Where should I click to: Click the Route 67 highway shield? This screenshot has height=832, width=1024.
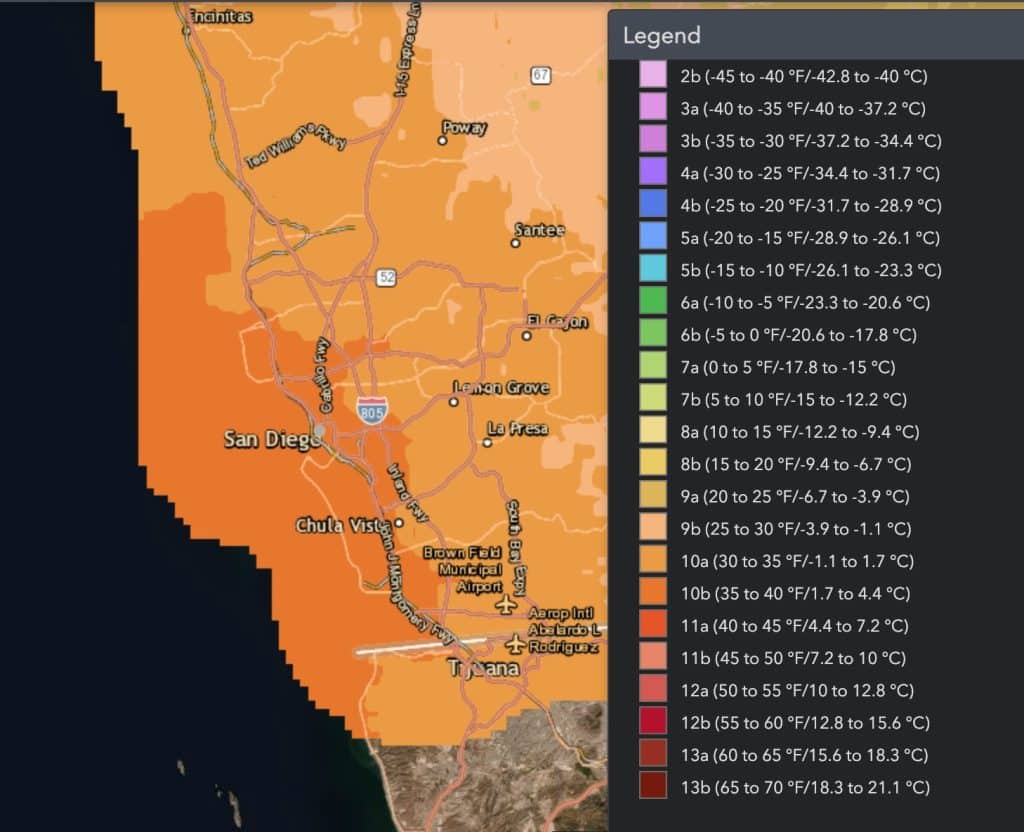click(x=541, y=75)
